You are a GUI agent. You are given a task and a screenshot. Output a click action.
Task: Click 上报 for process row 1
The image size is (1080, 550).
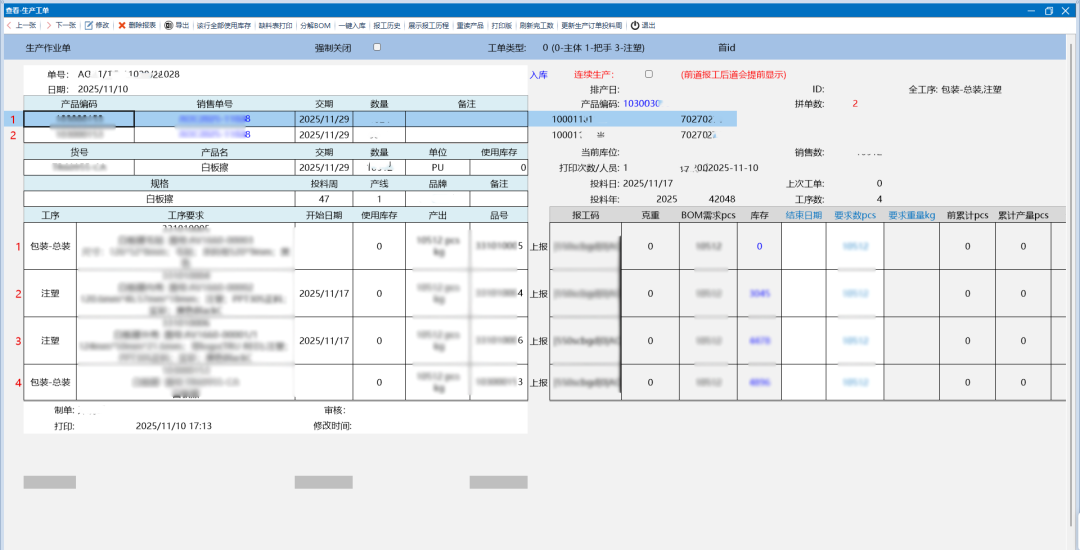[539, 246]
